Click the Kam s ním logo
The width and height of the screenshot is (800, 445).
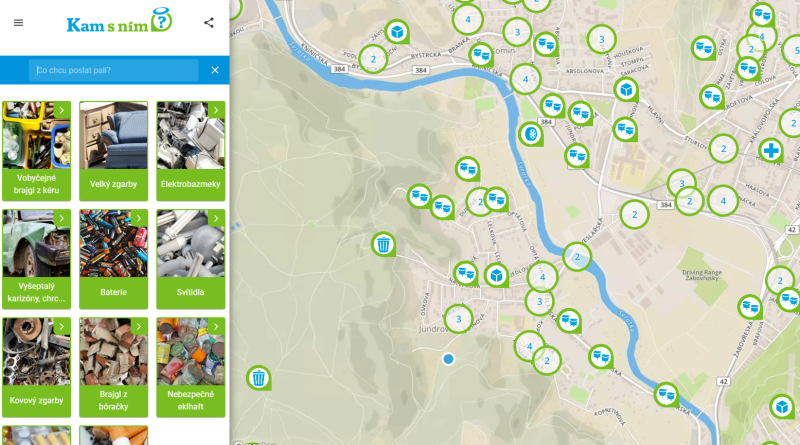pos(119,21)
